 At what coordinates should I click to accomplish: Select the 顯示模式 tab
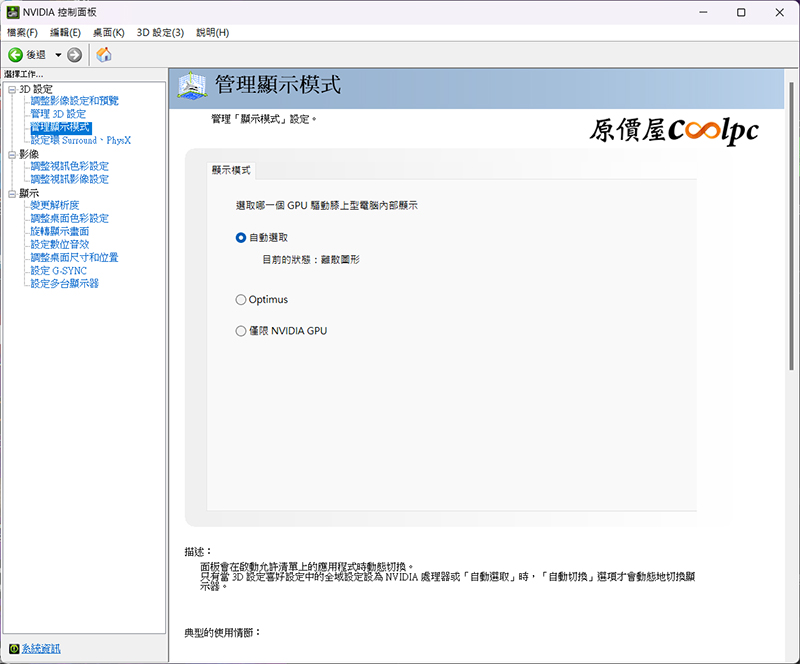(231, 170)
